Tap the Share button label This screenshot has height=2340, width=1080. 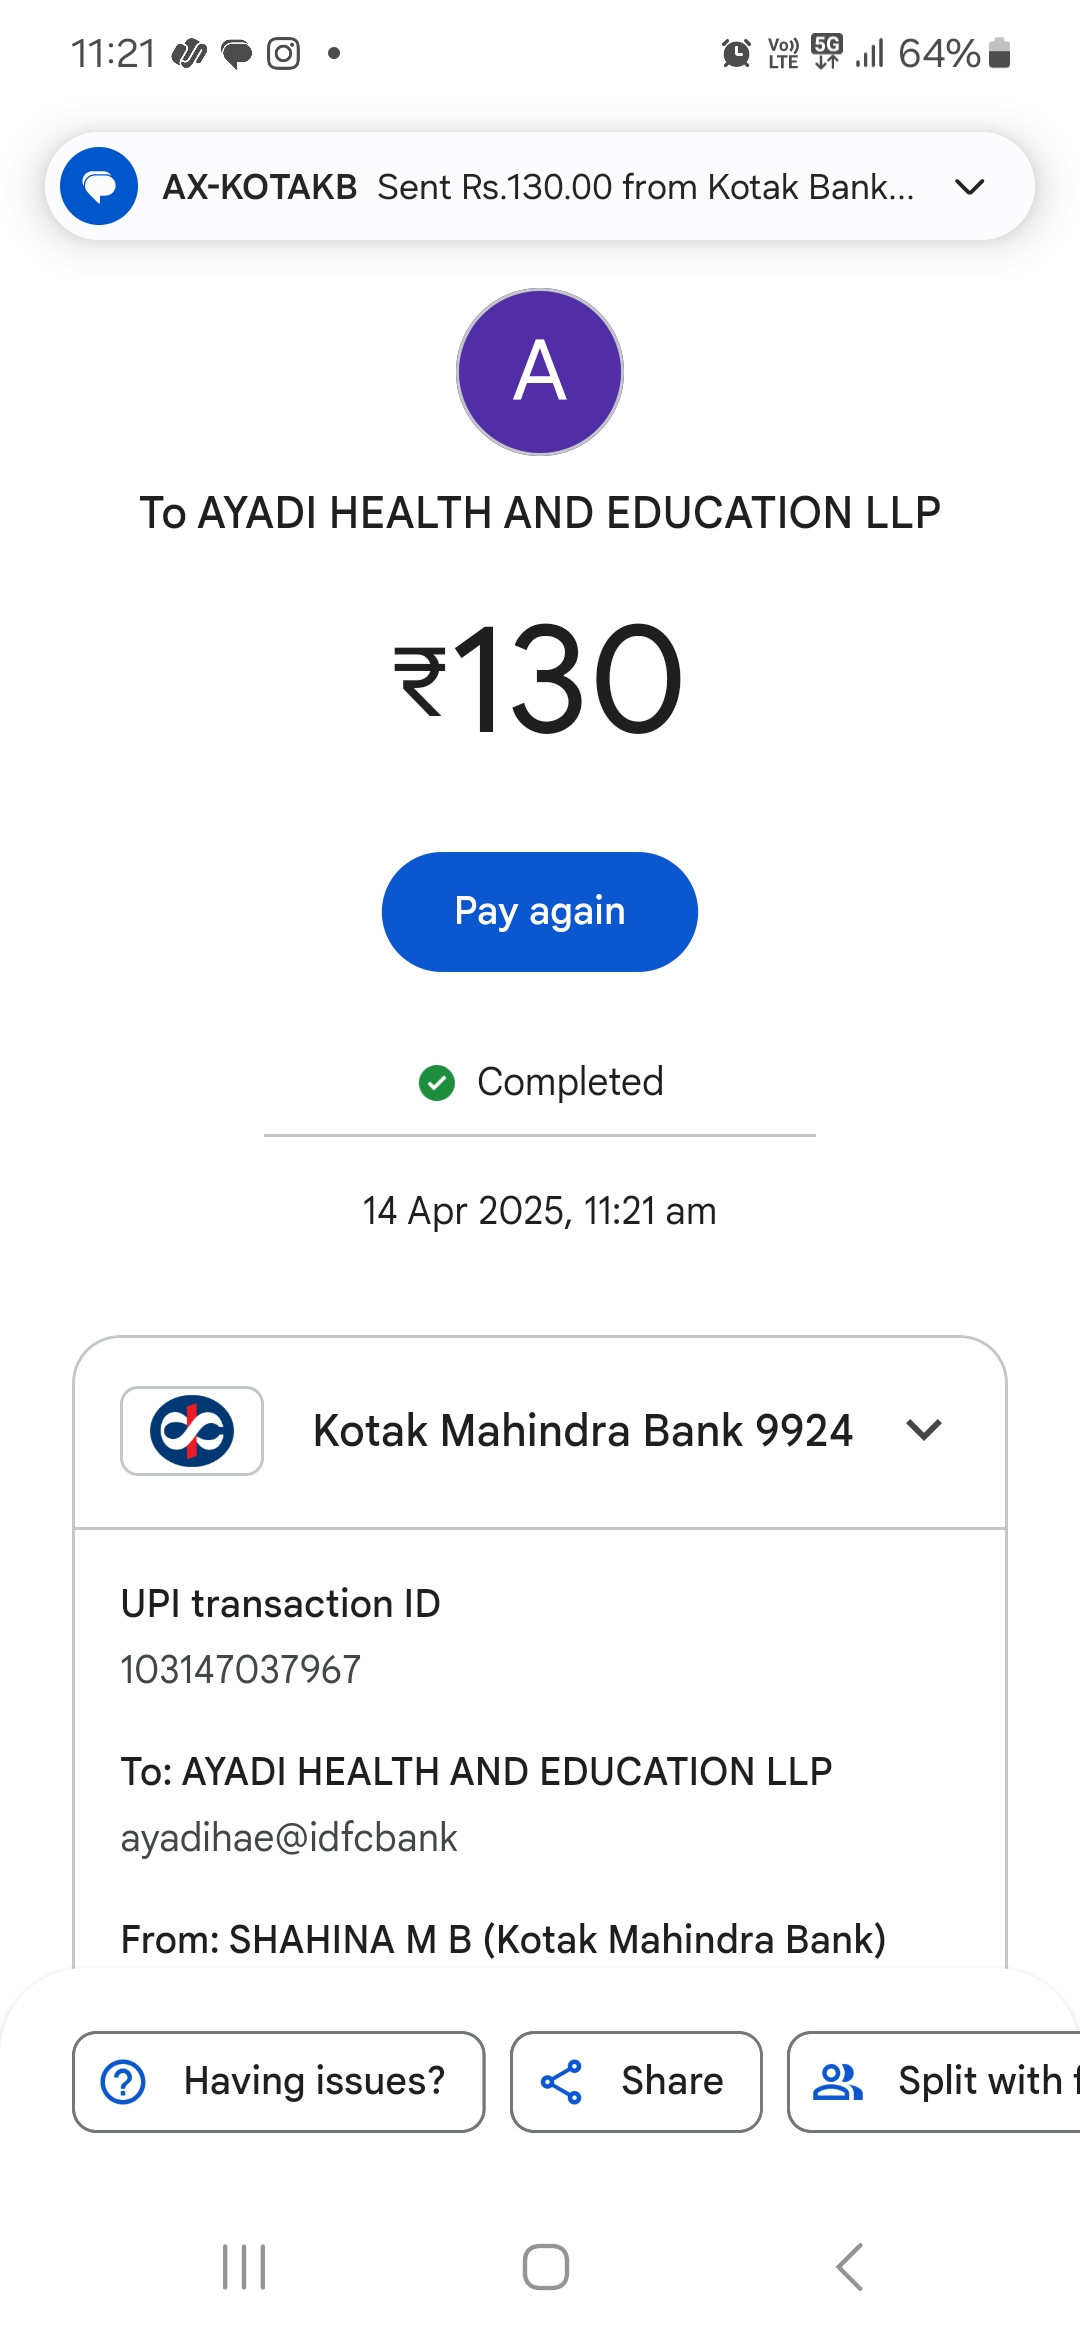(x=672, y=2082)
